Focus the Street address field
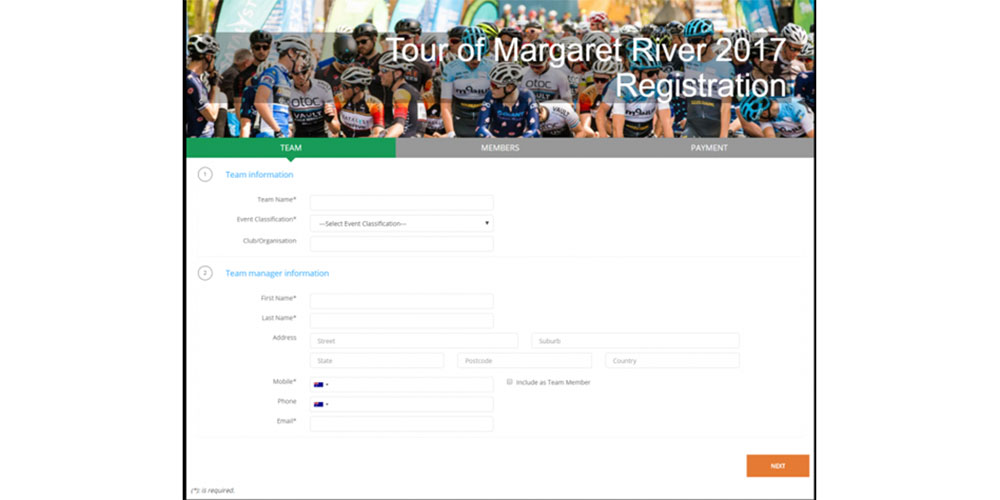 pyautogui.click(x=414, y=341)
